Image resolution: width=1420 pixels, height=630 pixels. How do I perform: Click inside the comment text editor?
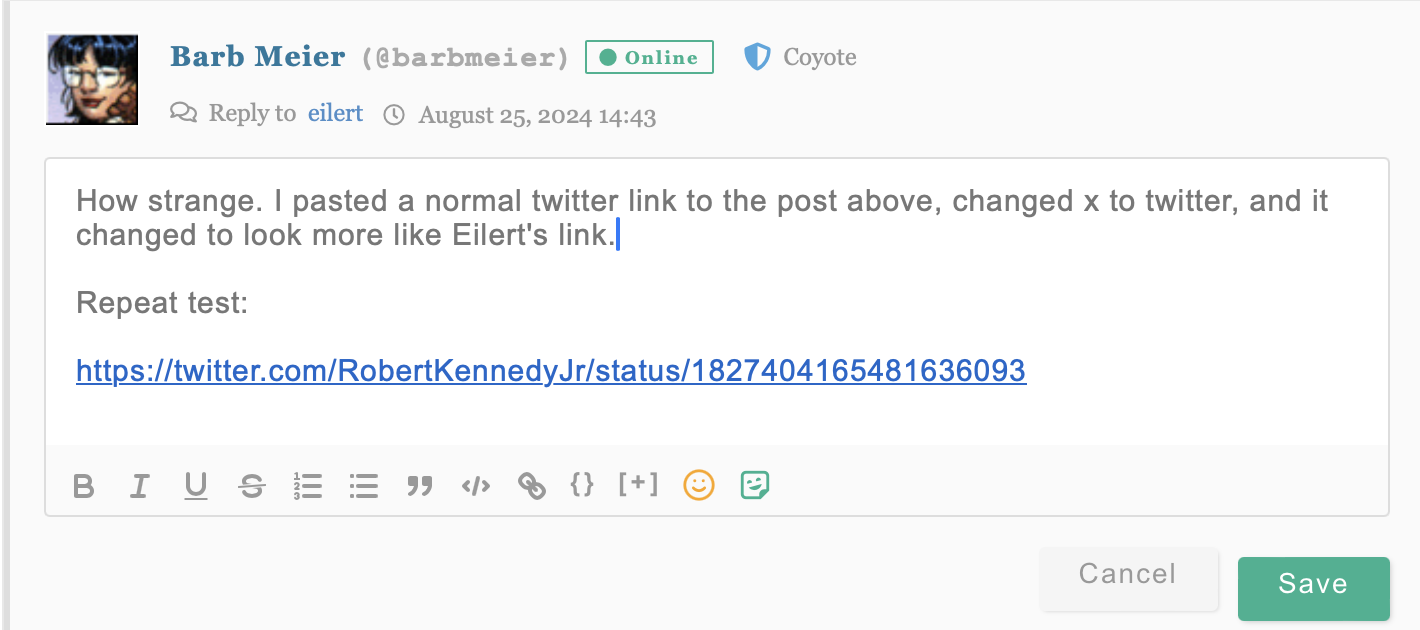(717, 301)
